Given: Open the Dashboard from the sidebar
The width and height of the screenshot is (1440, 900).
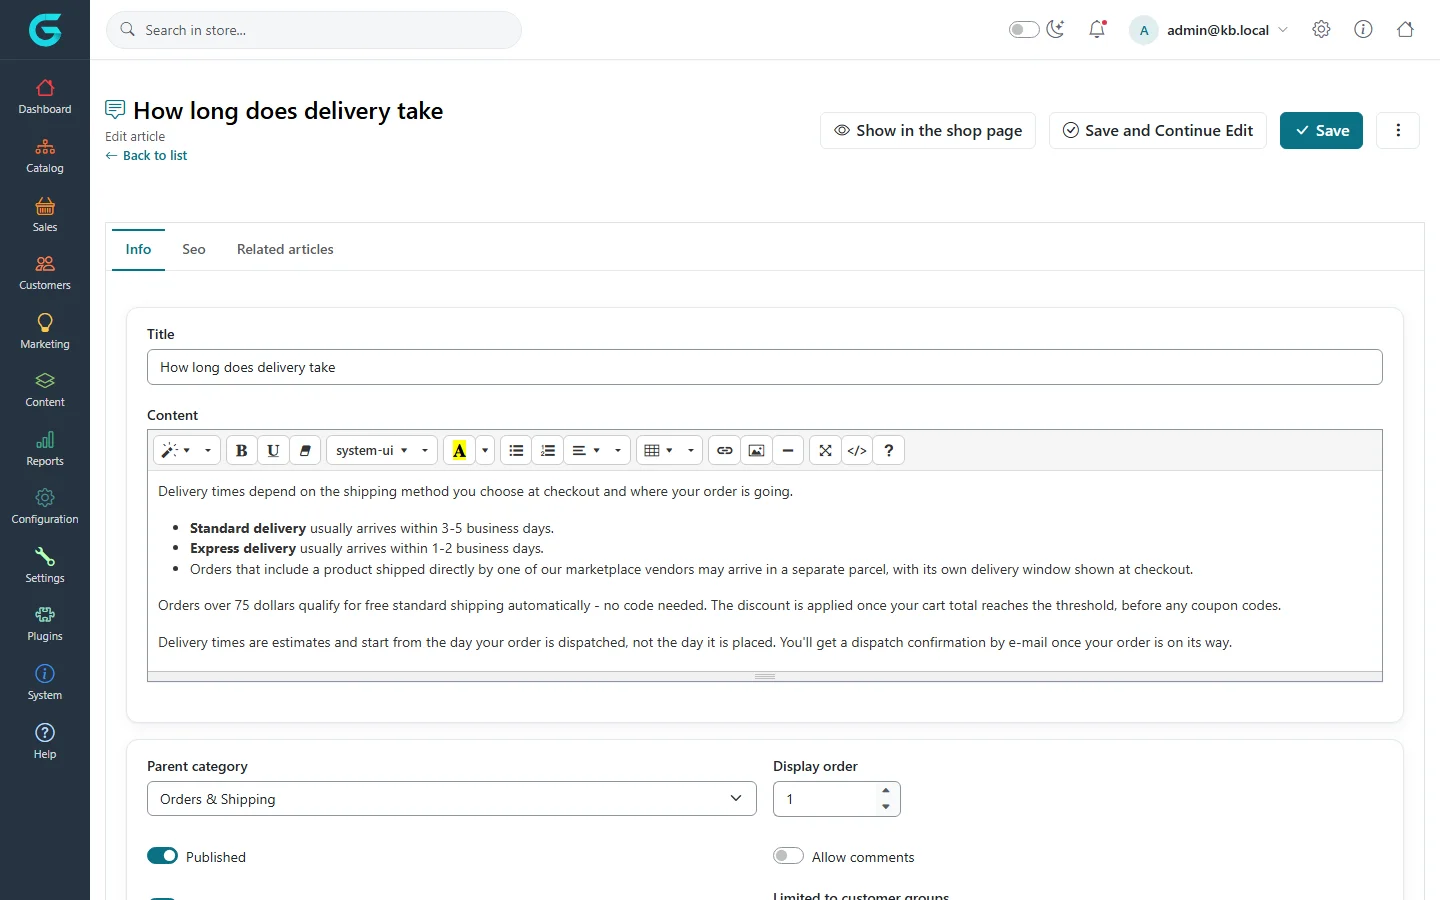Looking at the screenshot, I should [45, 97].
